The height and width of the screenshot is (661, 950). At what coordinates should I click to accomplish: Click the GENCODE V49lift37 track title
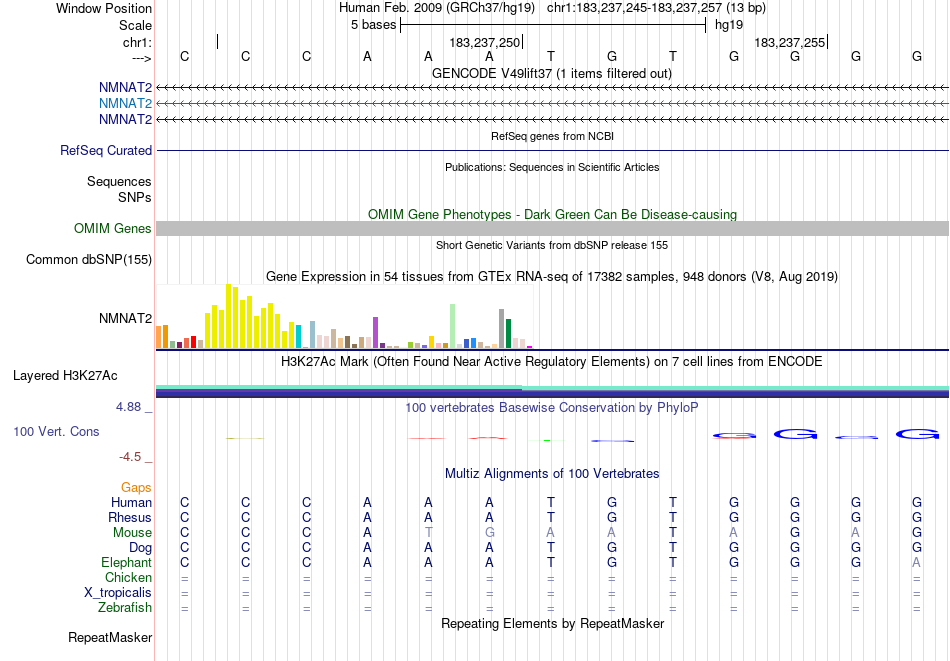coord(552,73)
